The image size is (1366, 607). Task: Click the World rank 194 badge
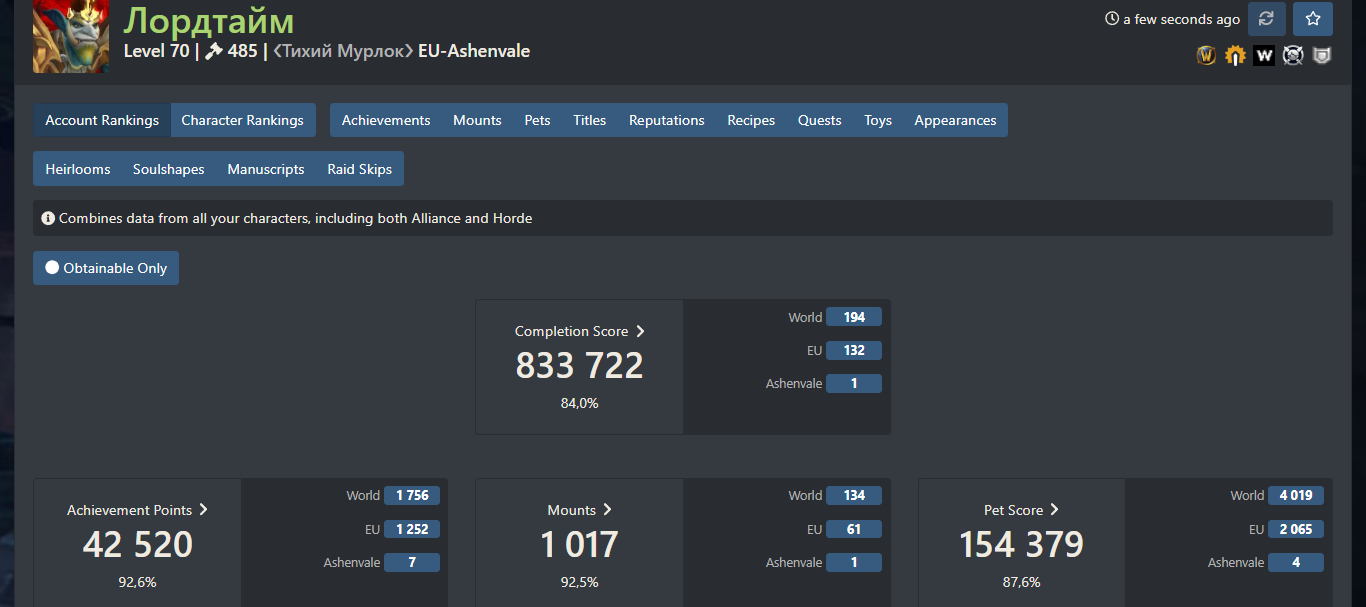(854, 317)
